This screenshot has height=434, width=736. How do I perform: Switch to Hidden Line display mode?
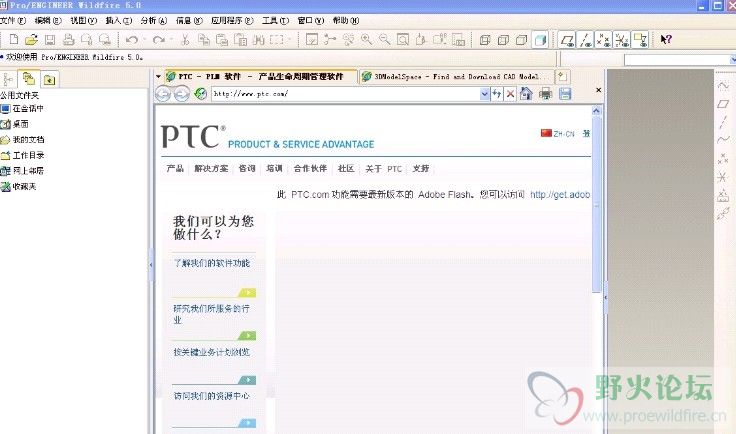pos(503,40)
